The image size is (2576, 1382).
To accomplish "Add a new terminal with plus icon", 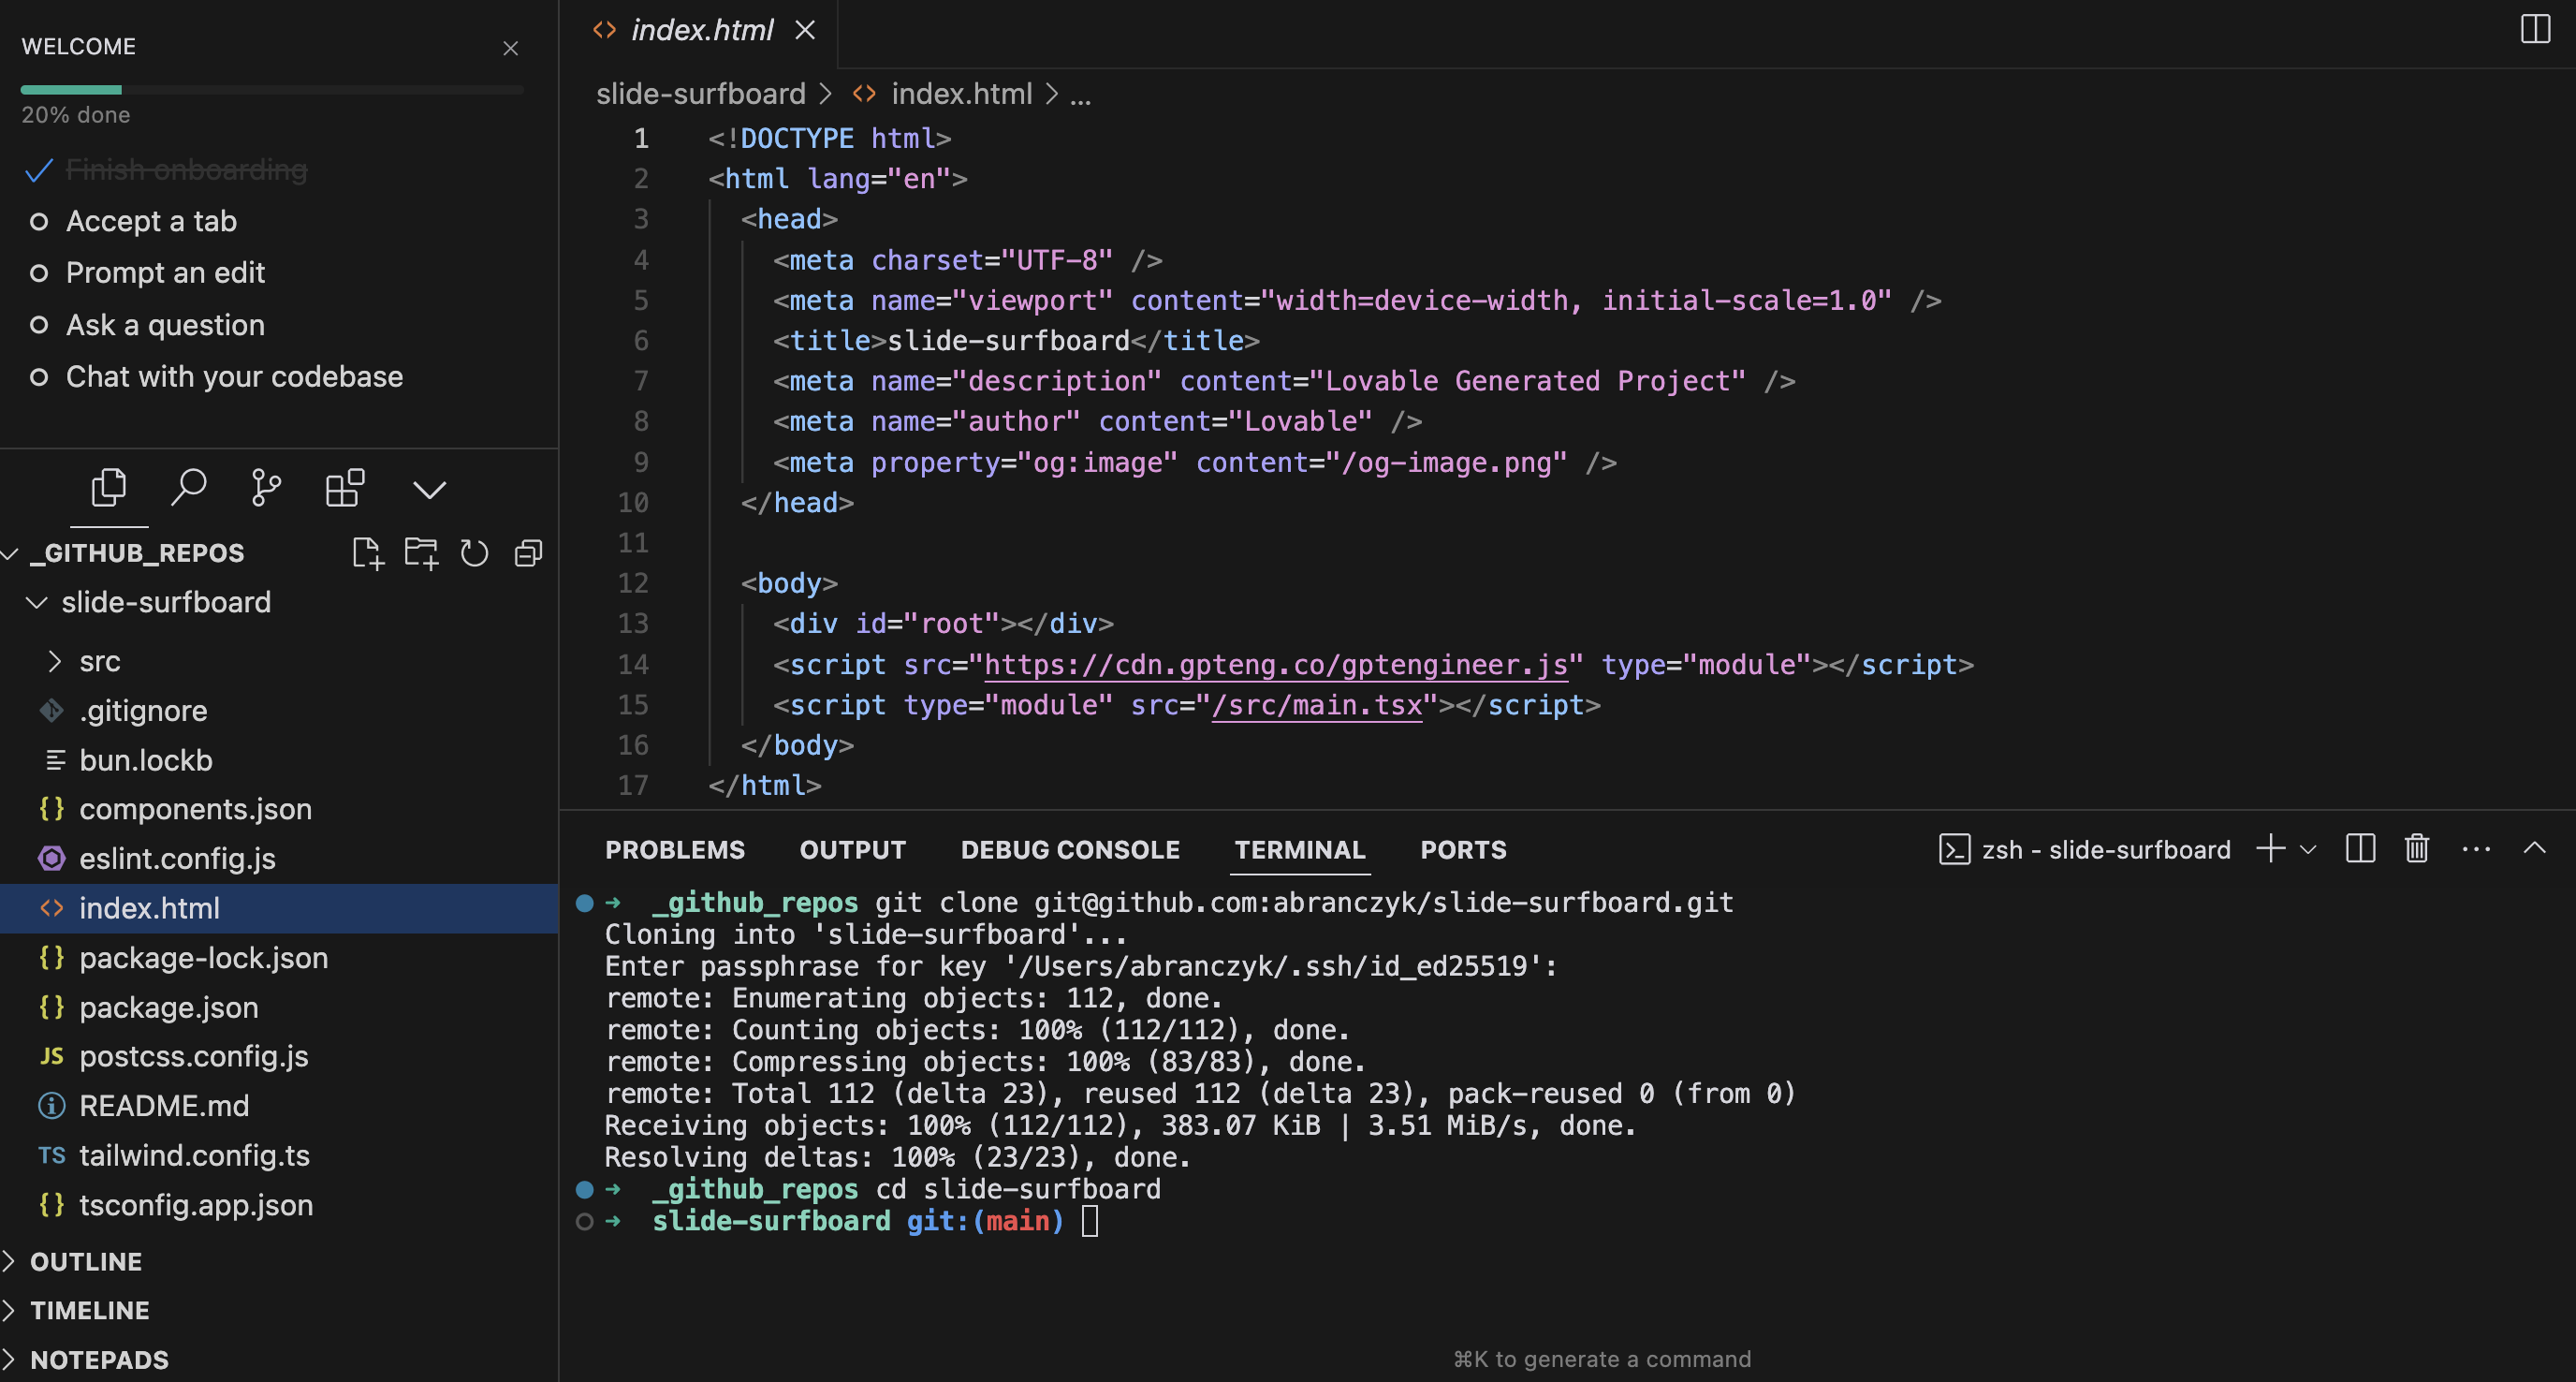I will [2271, 849].
